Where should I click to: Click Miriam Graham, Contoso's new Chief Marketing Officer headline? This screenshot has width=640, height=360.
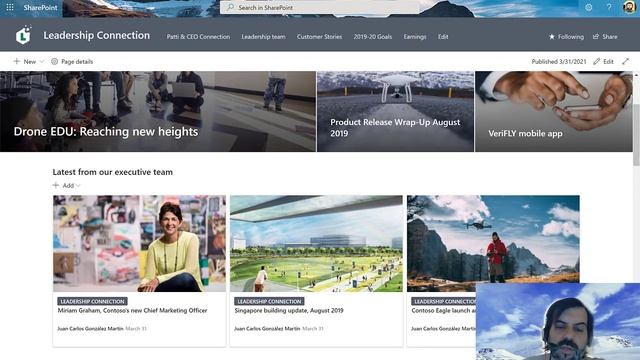(x=132, y=311)
